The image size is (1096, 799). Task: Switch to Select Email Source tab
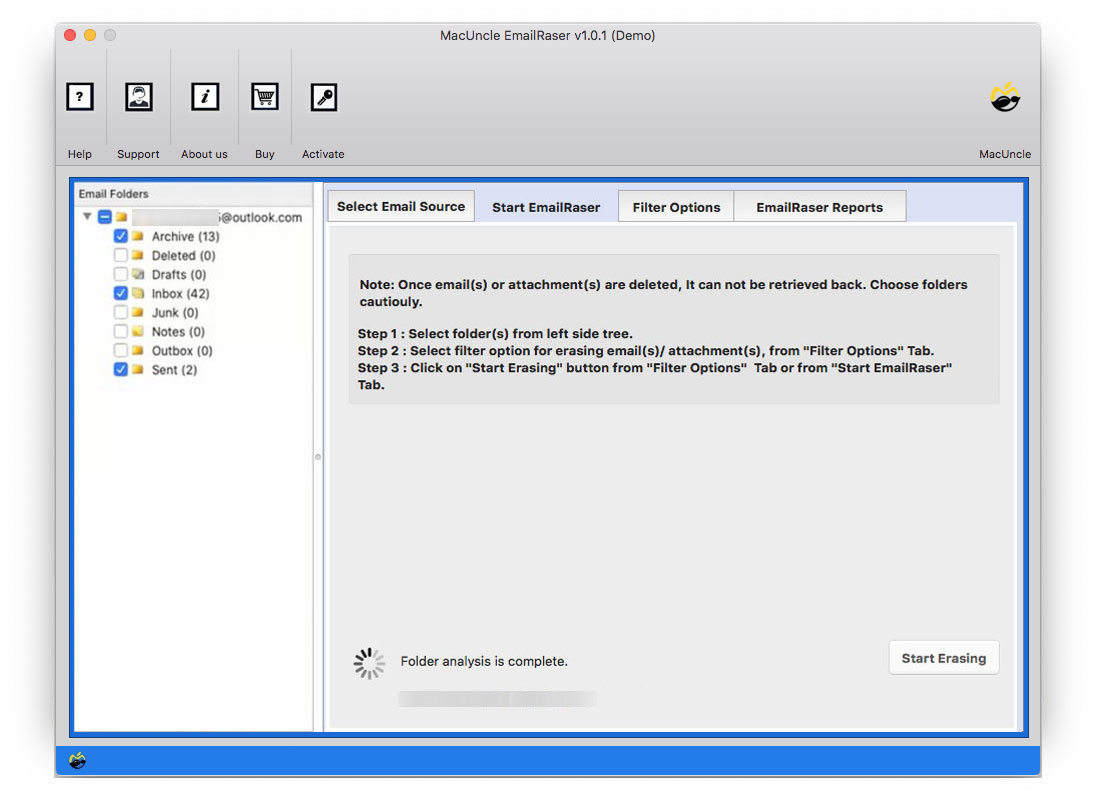[x=401, y=206]
